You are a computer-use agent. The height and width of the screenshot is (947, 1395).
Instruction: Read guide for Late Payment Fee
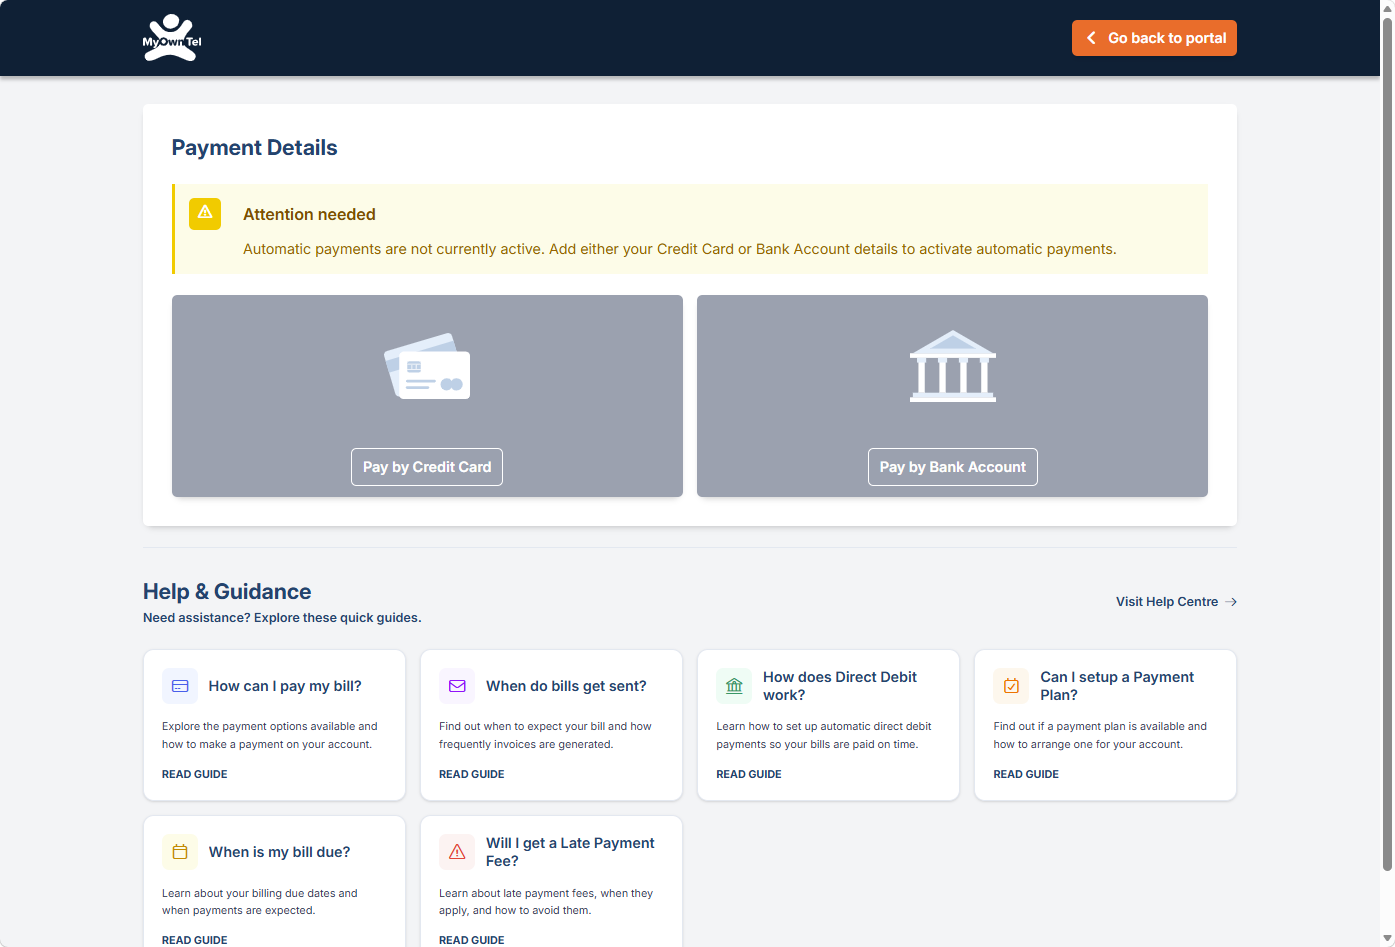coord(472,940)
